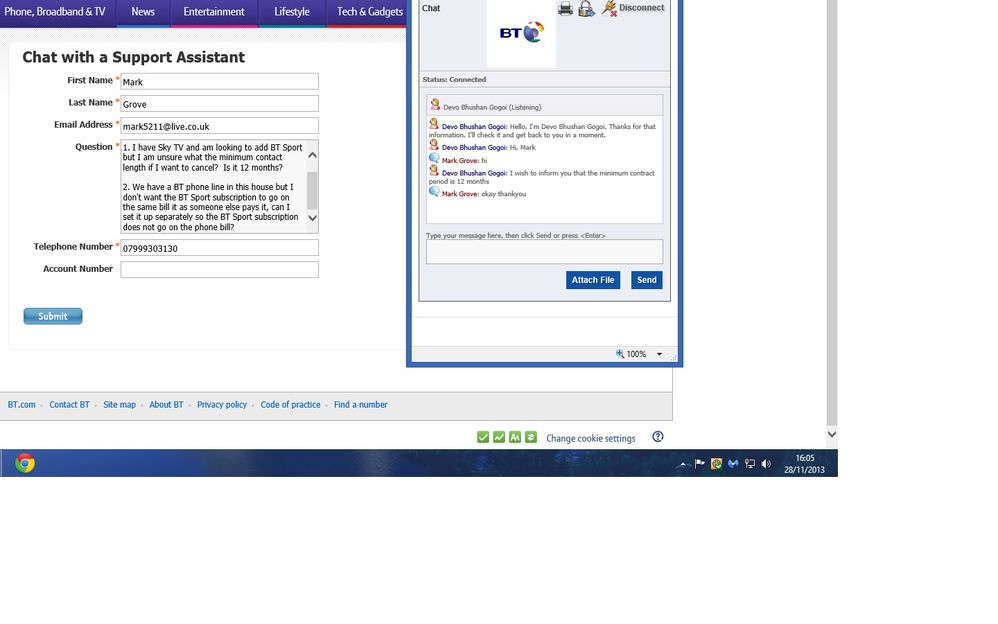The width and height of the screenshot is (998, 624).
Task: Click the padlock icon beside the printer
Action: (x=586, y=8)
